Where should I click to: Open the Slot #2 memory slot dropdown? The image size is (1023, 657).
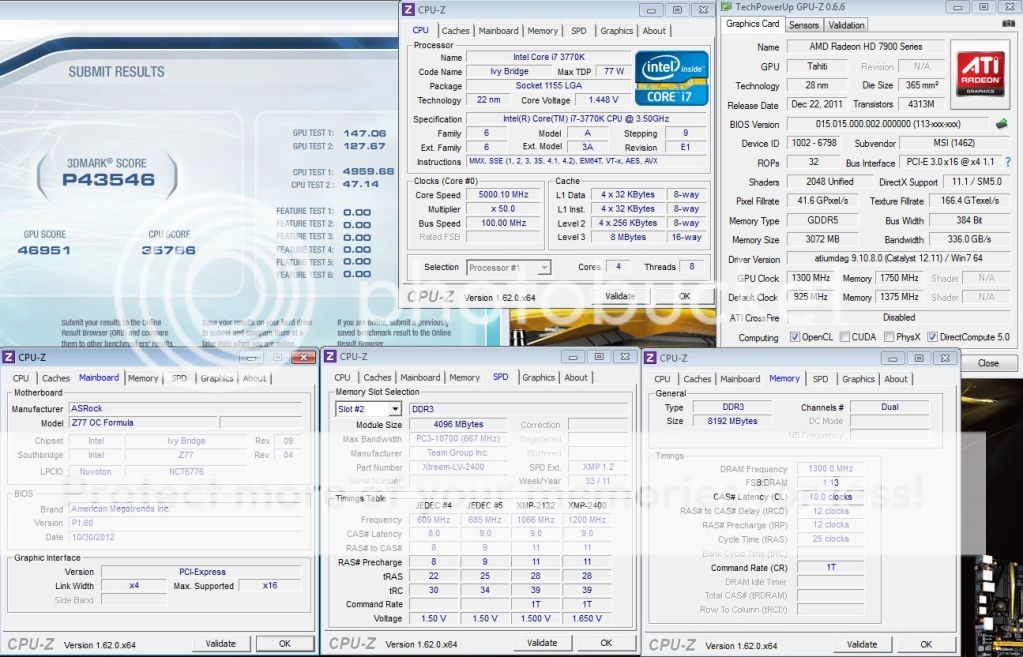(394, 409)
